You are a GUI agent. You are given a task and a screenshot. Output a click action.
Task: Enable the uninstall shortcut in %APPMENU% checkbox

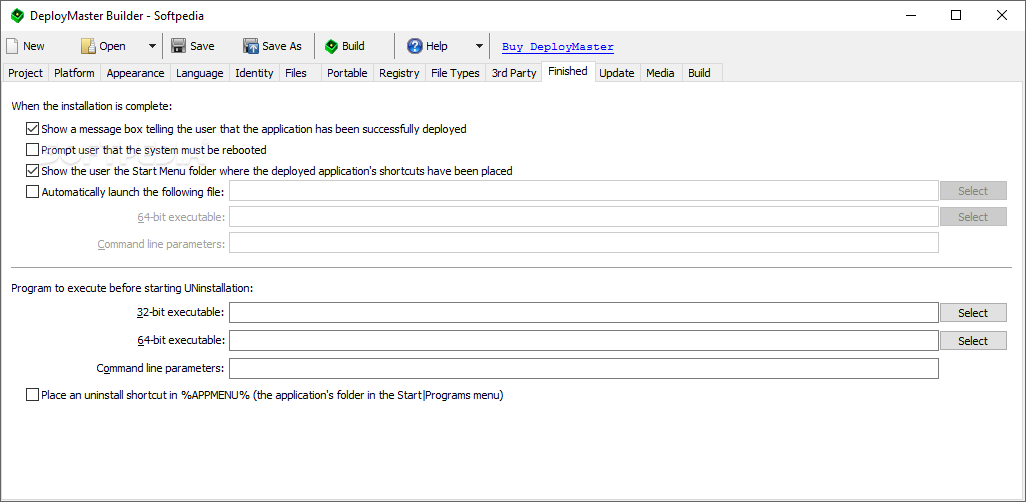pos(32,395)
